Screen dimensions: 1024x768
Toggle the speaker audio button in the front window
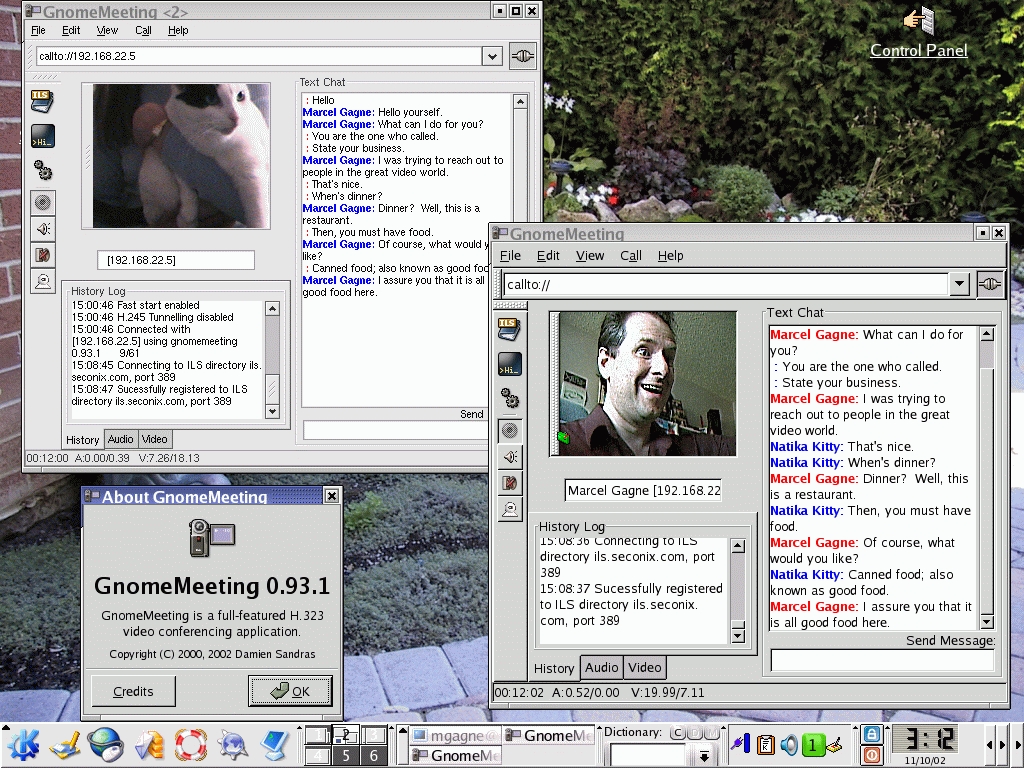tap(510, 457)
